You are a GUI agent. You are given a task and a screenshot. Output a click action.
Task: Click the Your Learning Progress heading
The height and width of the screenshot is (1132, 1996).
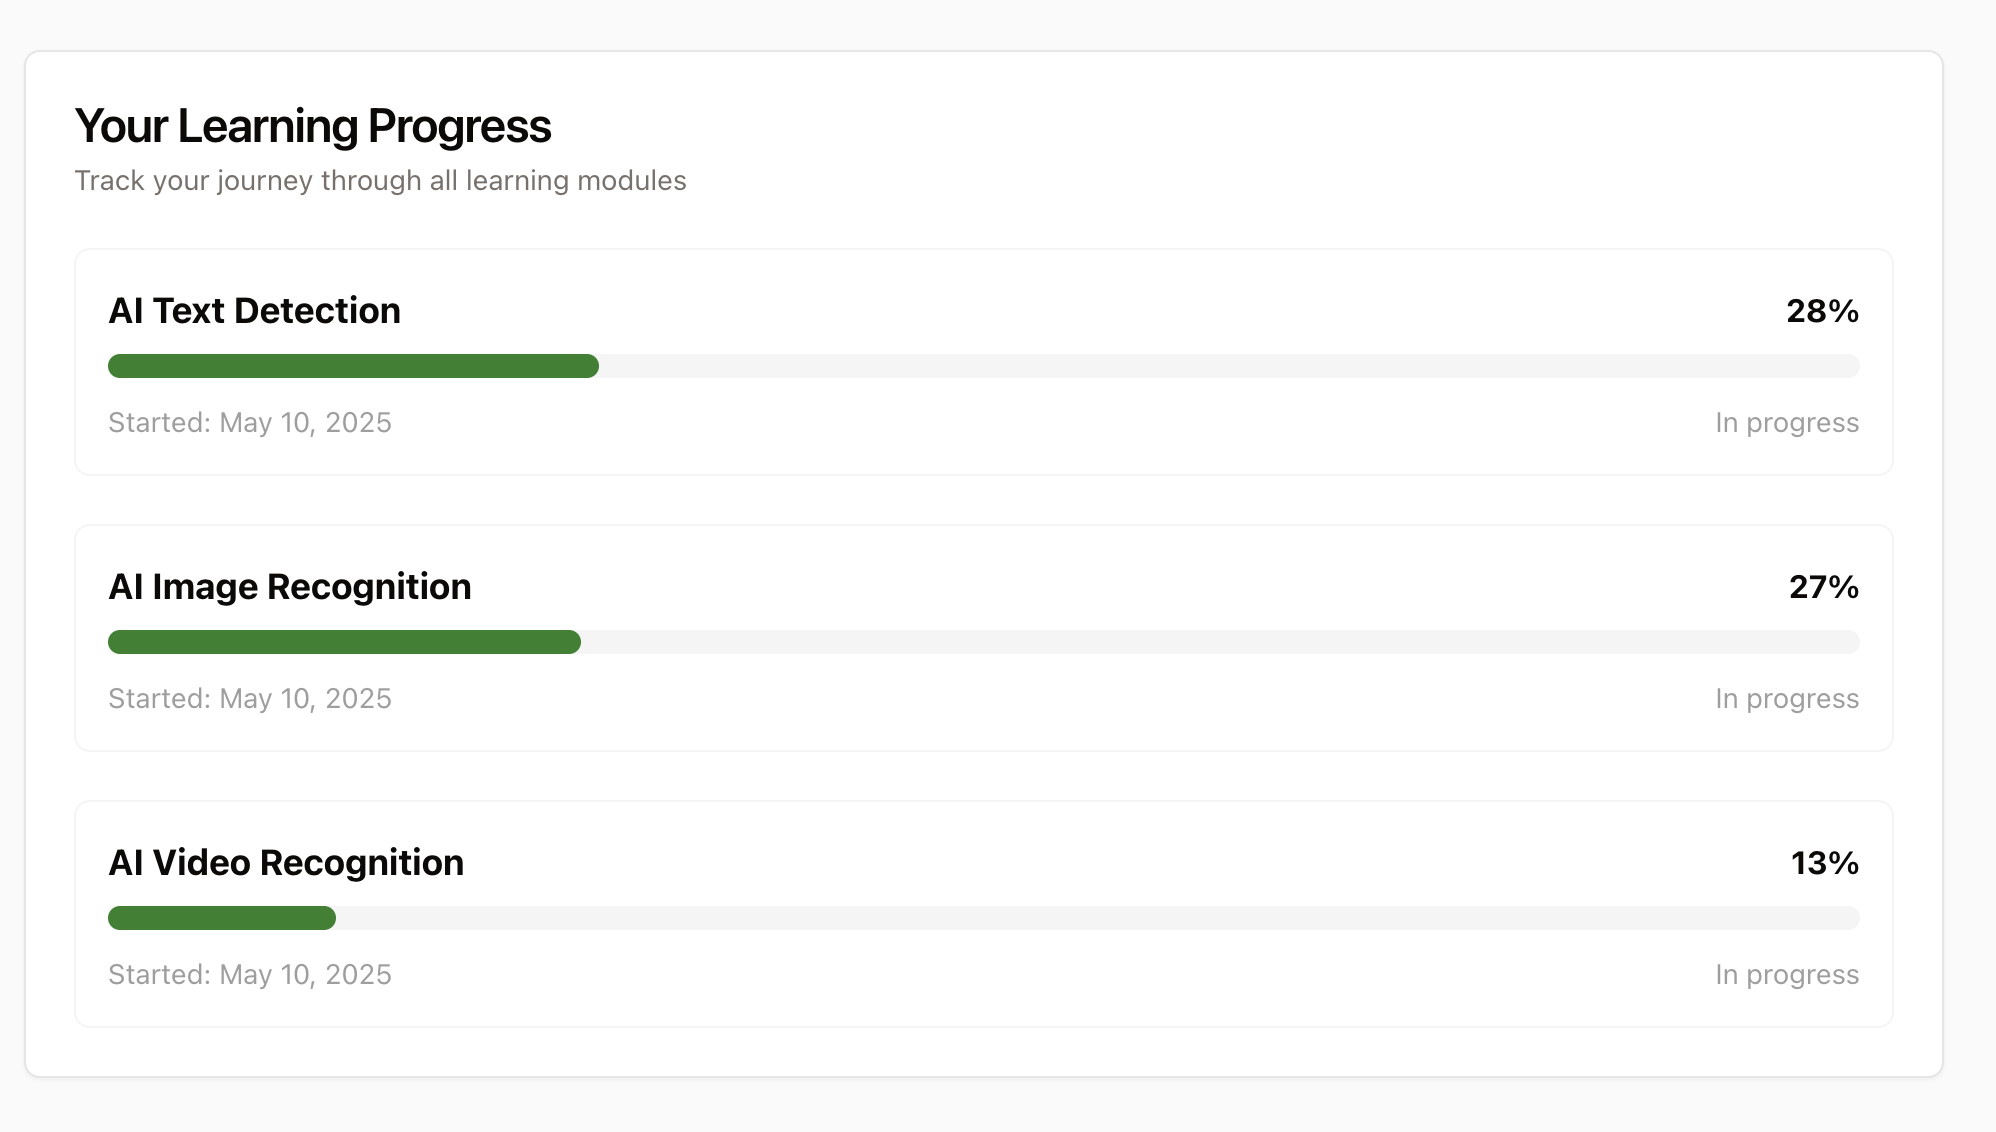coord(313,127)
